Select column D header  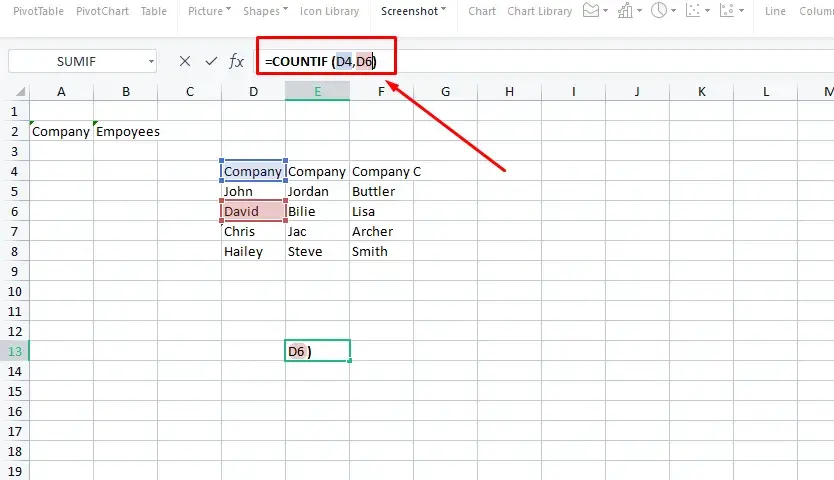coord(254,92)
